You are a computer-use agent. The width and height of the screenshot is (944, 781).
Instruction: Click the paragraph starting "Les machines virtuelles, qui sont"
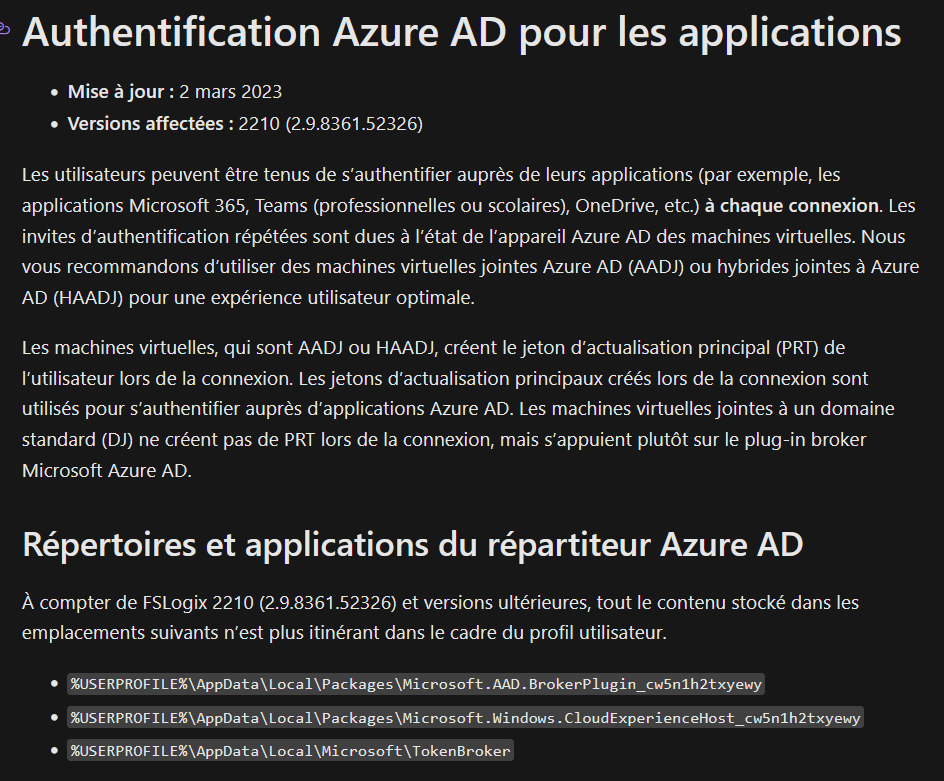(458, 409)
